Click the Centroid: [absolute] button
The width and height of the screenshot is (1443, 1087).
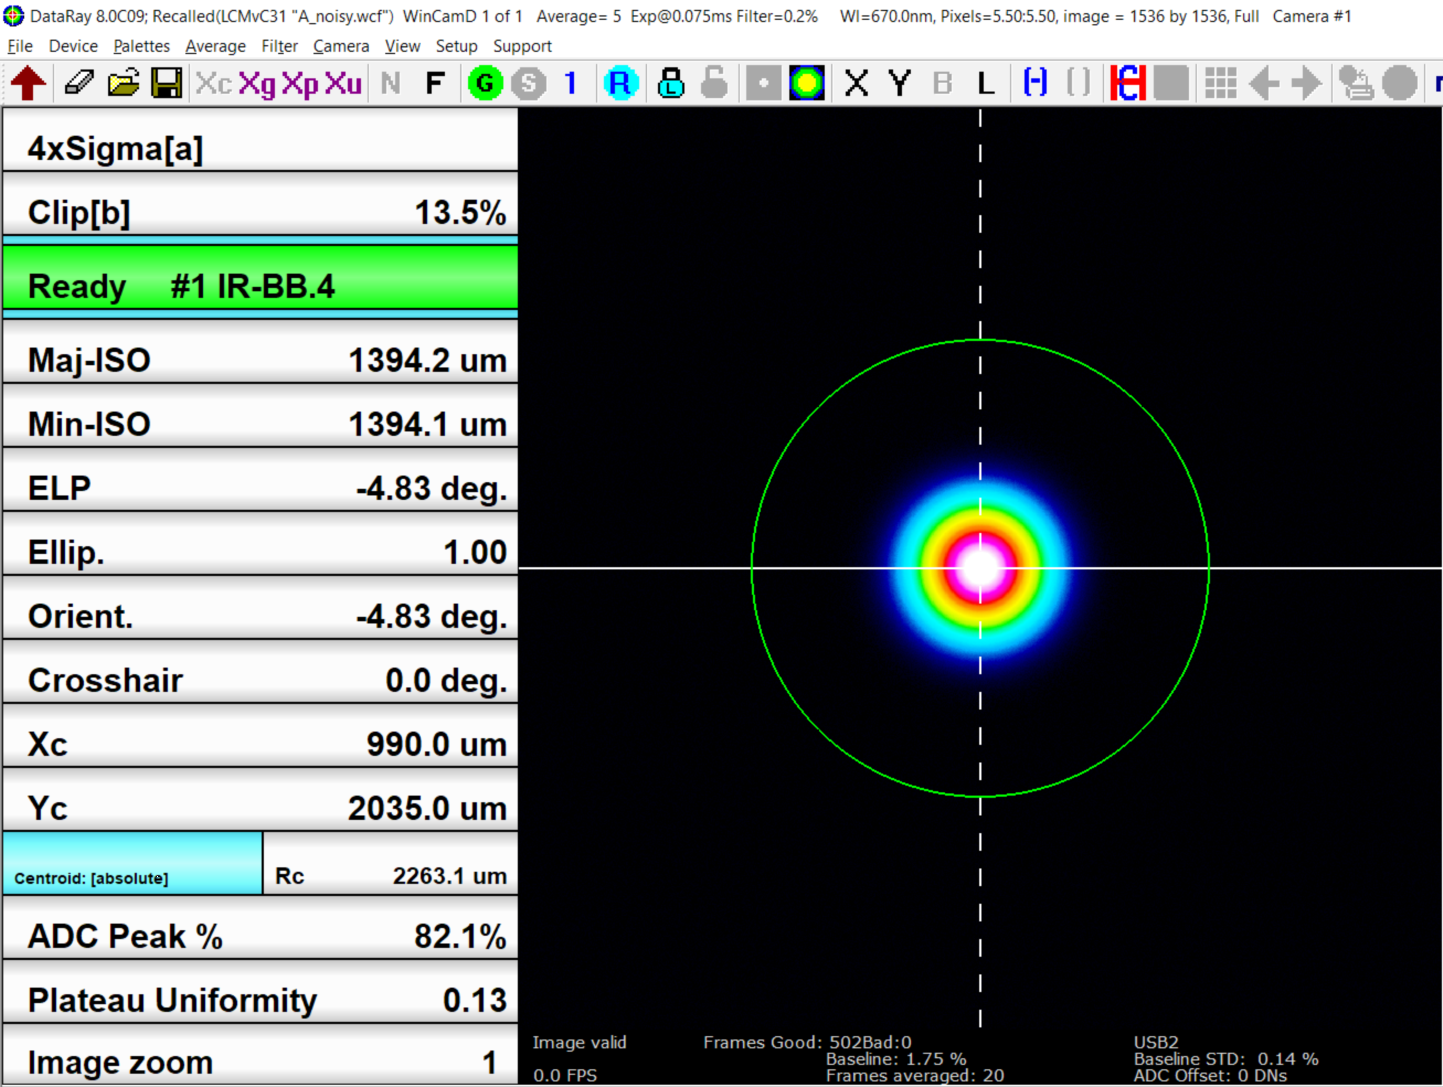[132, 863]
